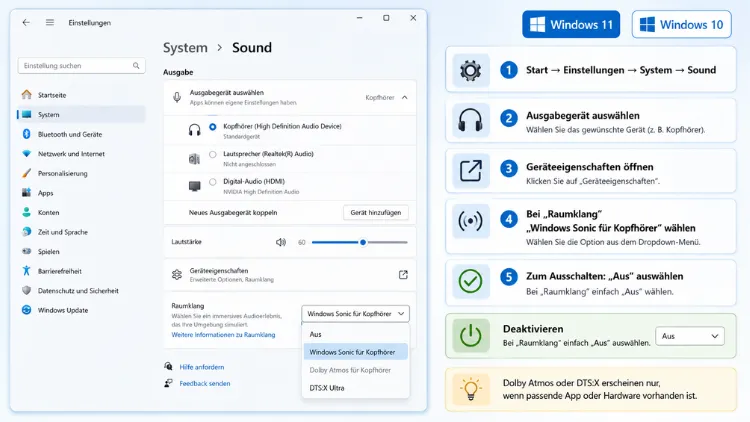This screenshot has width=750, height=422.
Task: Click the search magnifier icon
Action: [x=136, y=66]
